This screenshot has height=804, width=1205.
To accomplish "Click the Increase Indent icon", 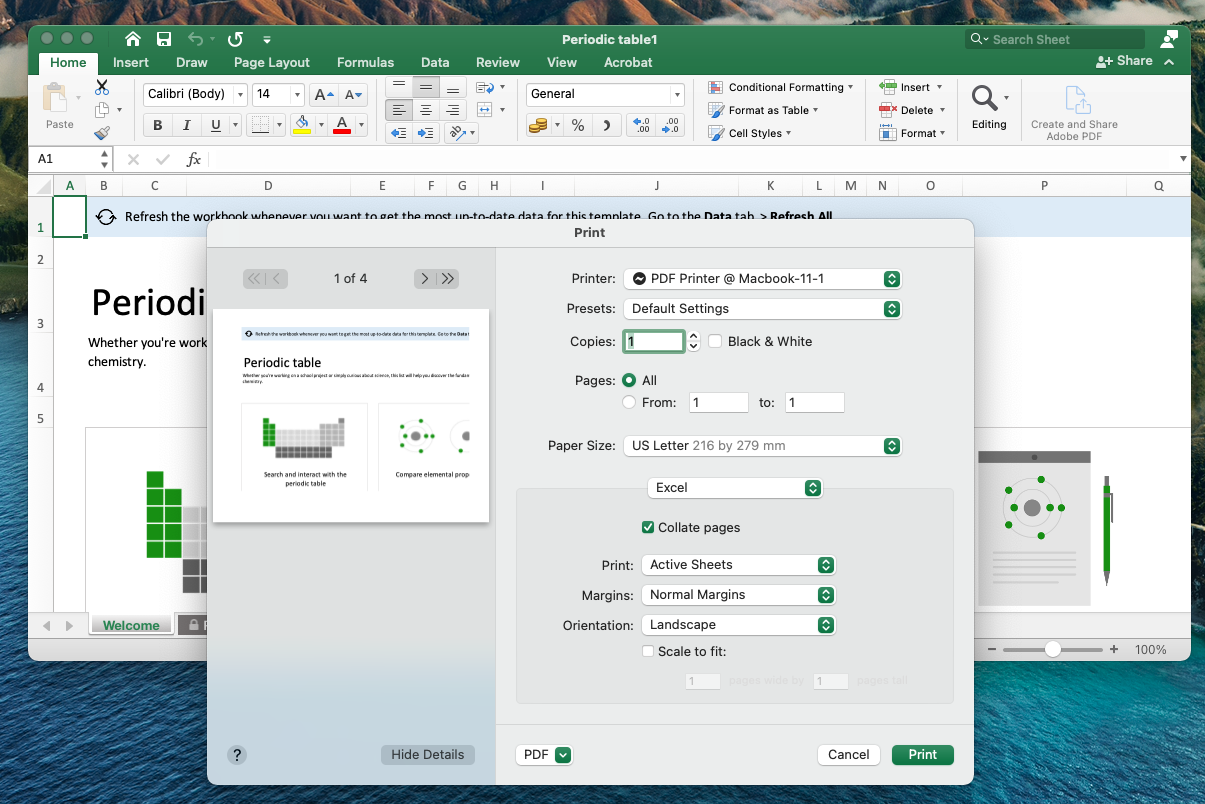I will [426, 133].
